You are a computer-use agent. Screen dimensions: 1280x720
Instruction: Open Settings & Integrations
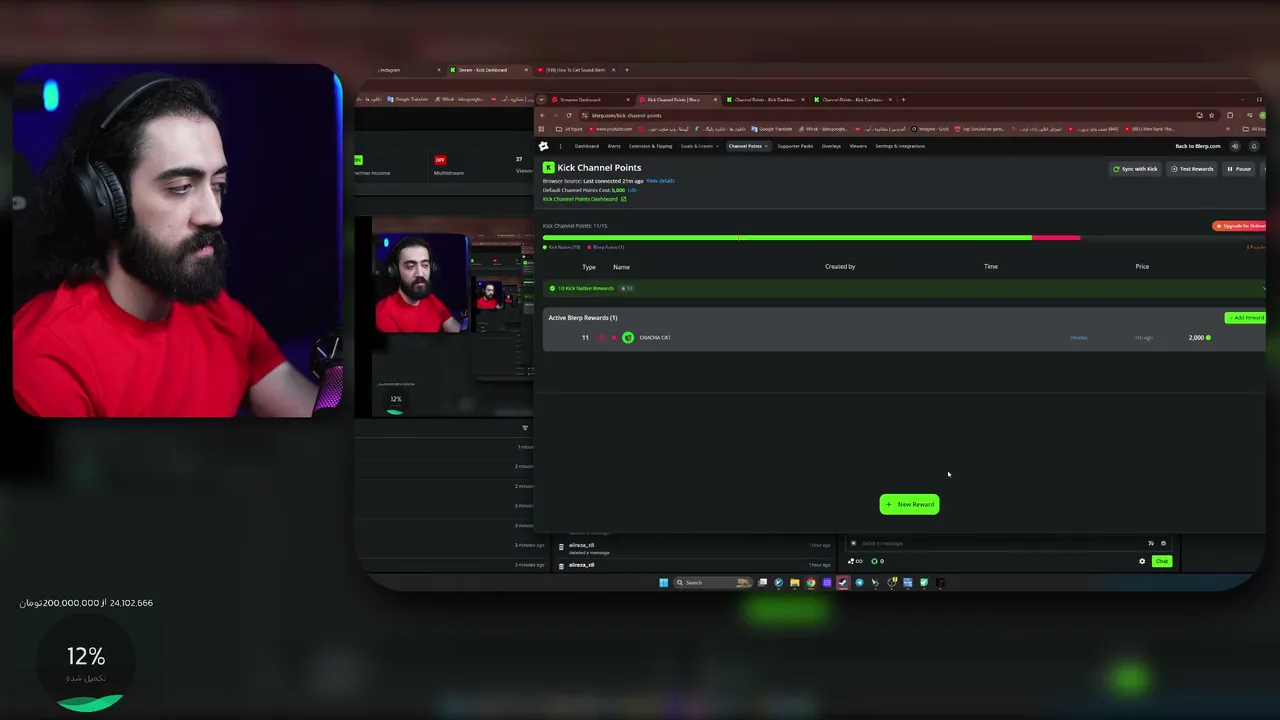(900, 146)
